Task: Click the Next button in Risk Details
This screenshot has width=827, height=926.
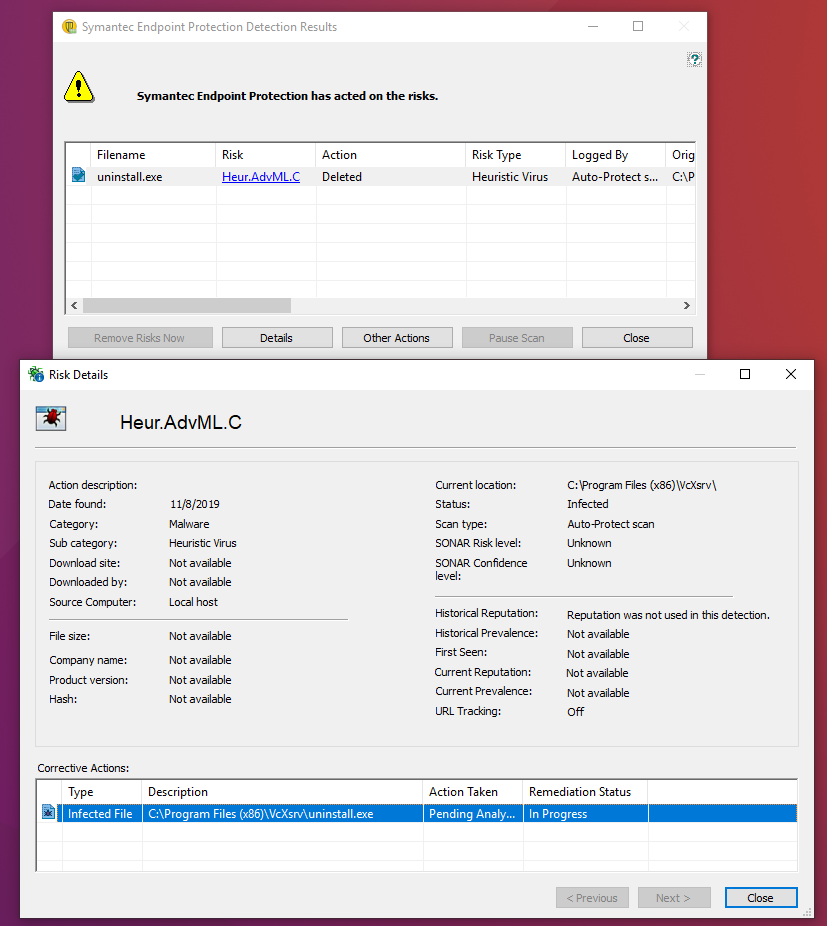Action: pos(674,898)
